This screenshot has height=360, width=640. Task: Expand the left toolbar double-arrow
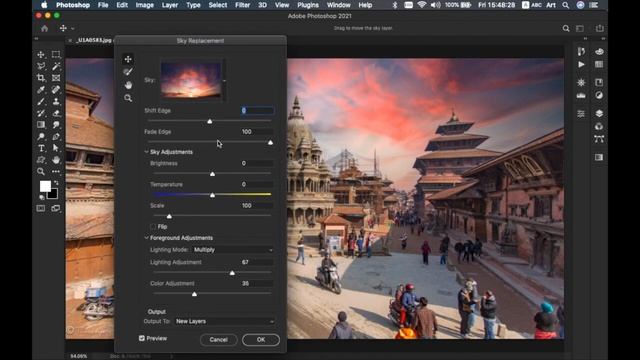click(36, 38)
